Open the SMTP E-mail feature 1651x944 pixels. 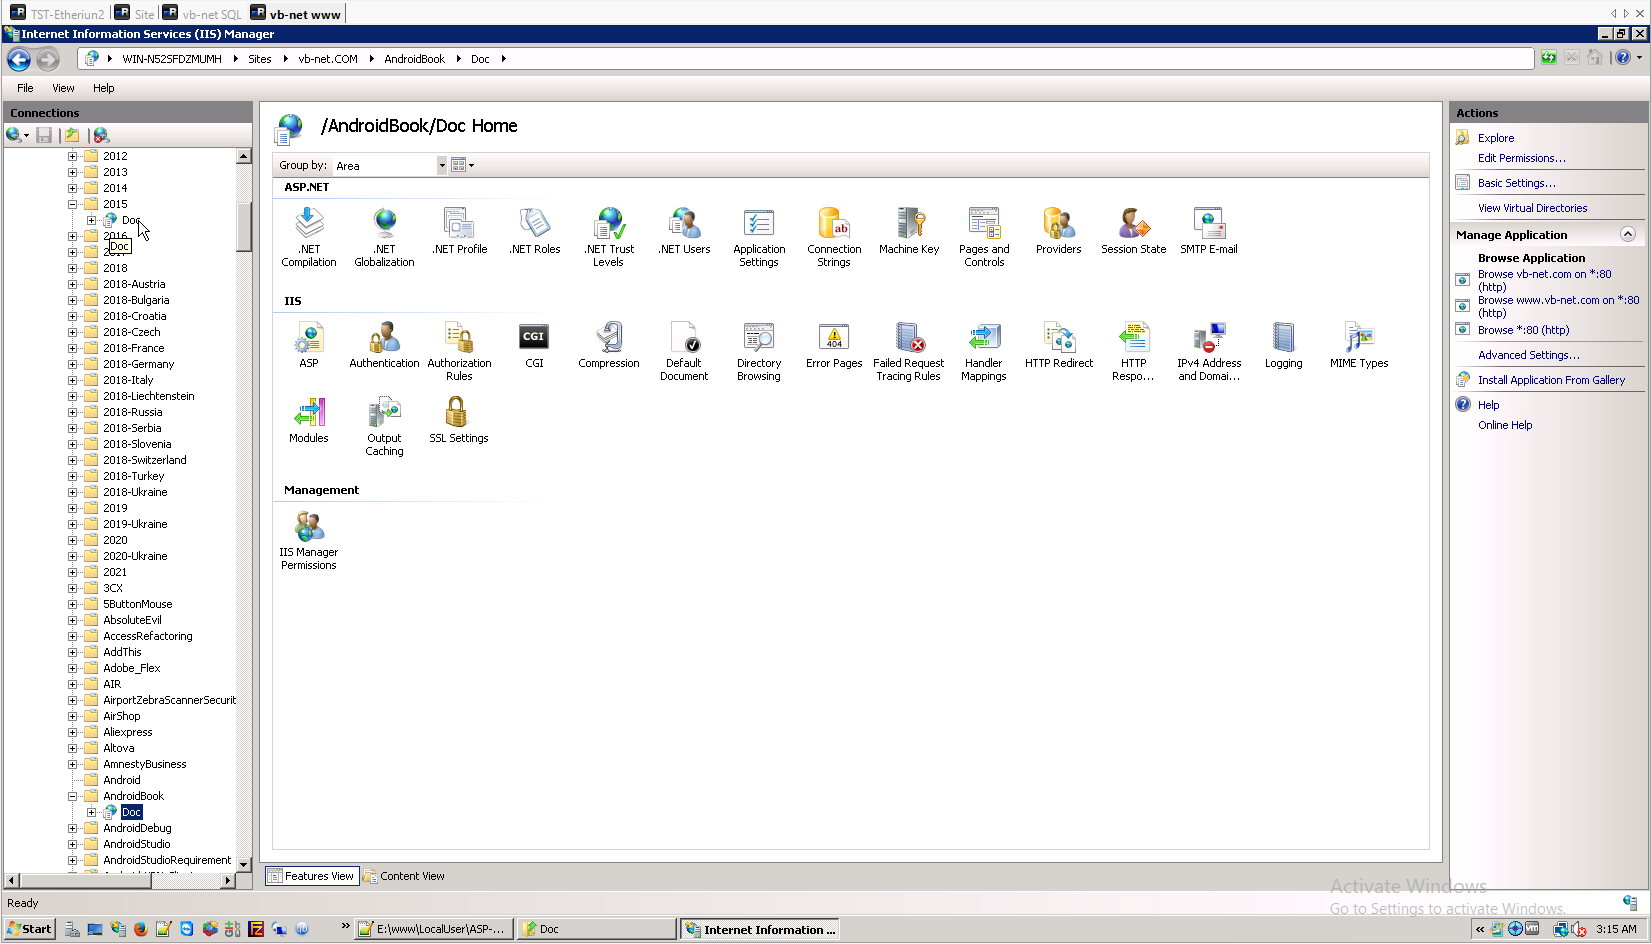(1209, 231)
